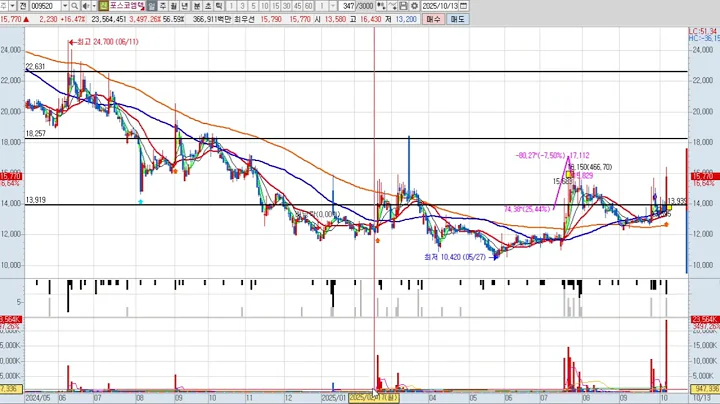Screen dimensions: 720x404
Task: Click the orange star marker near September
Action: [175, 171]
